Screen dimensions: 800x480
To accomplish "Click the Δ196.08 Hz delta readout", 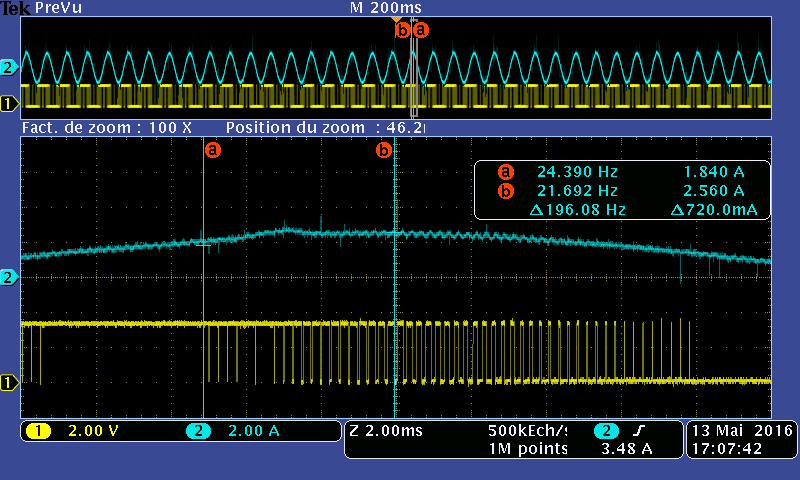I will click(578, 210).
